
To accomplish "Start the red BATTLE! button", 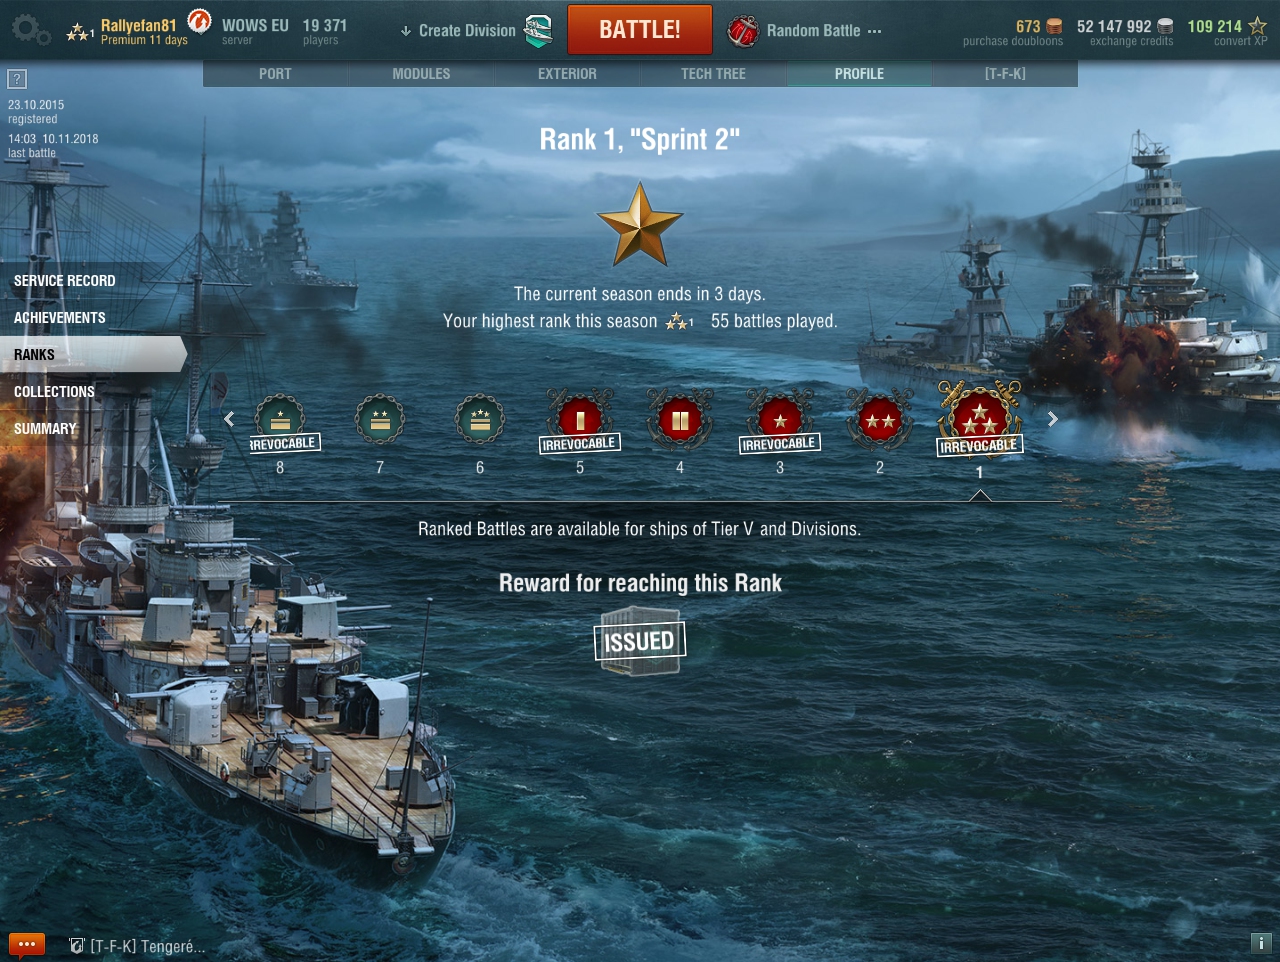I will pyautogui.click(x=640, y=30).
